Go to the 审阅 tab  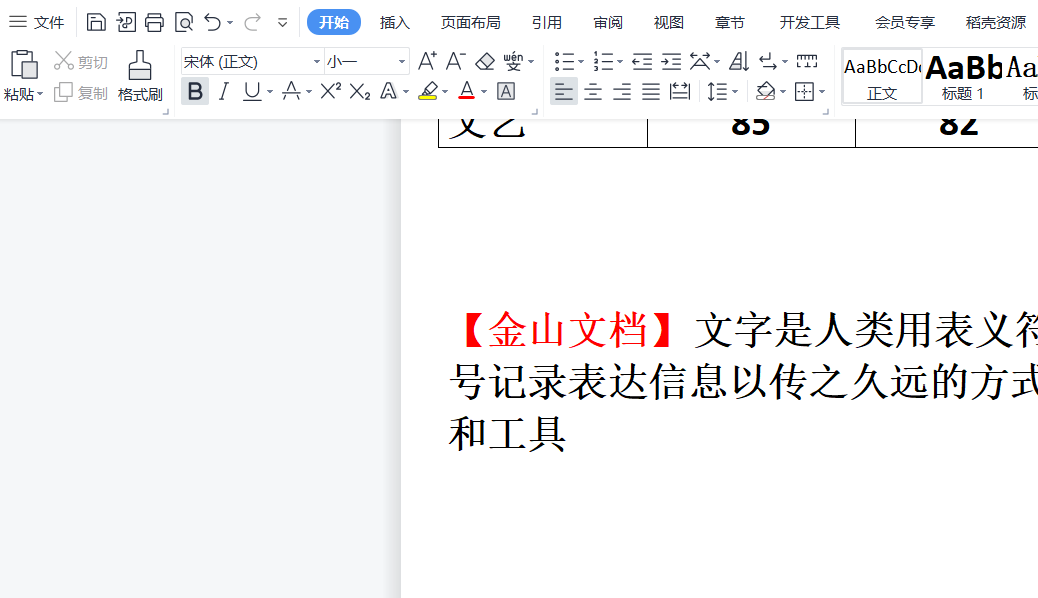[x=608, y=23]
